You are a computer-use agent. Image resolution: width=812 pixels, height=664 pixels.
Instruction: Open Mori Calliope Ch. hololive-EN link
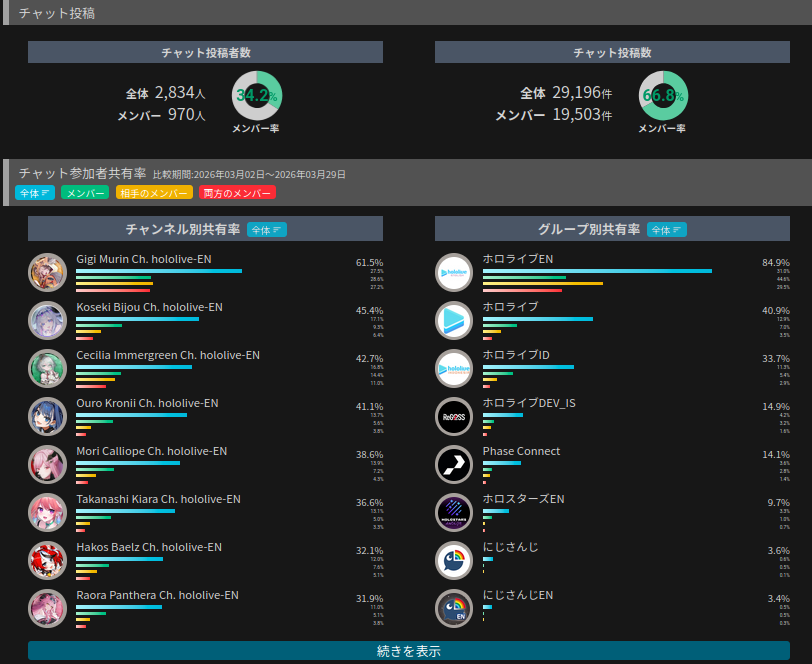coord(152,451)
